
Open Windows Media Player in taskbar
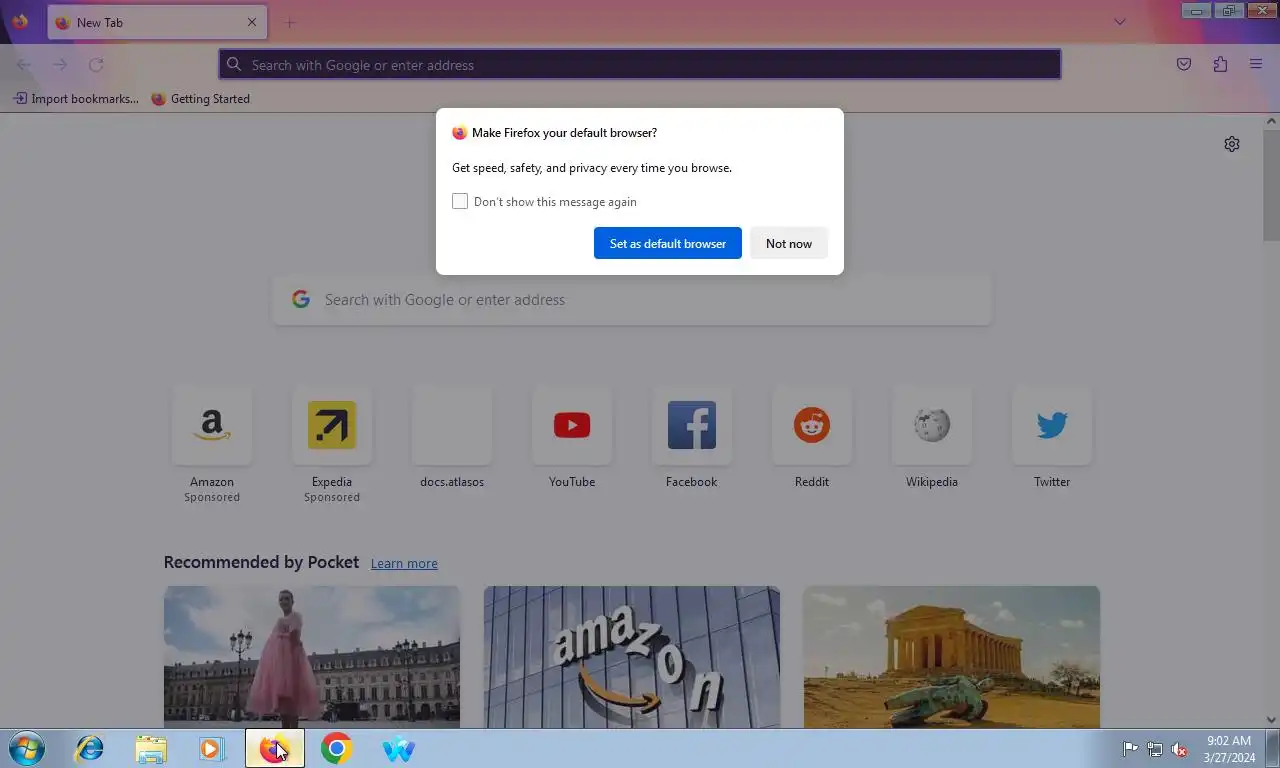tap(212, 749)
